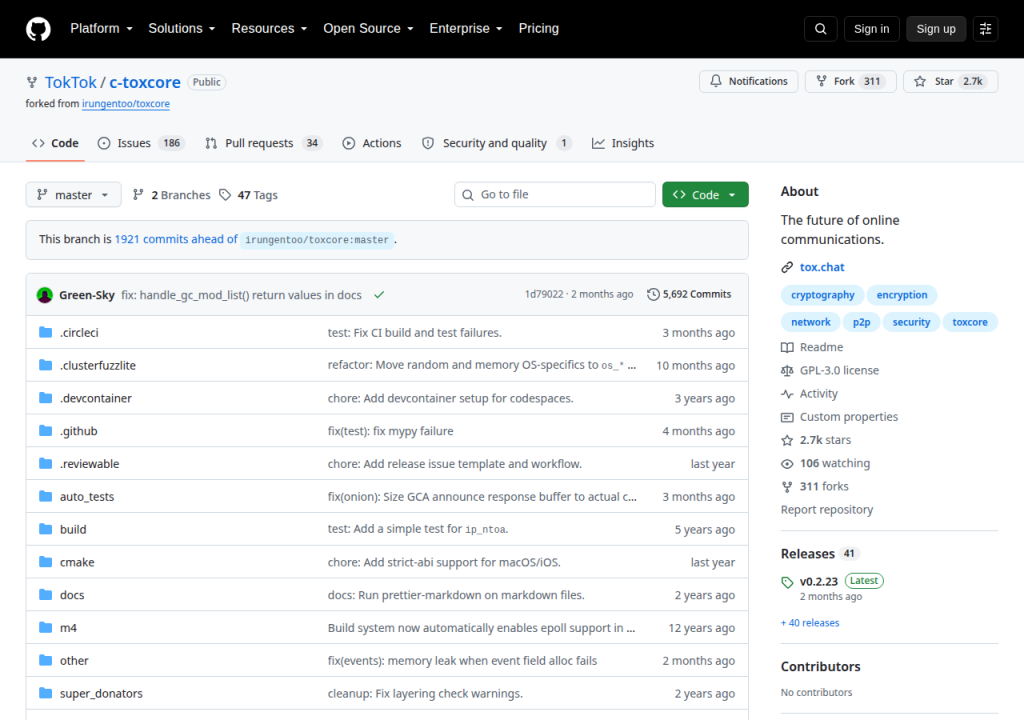
Task: Switch to the Pull requests tab
Action: coord(264,143)
